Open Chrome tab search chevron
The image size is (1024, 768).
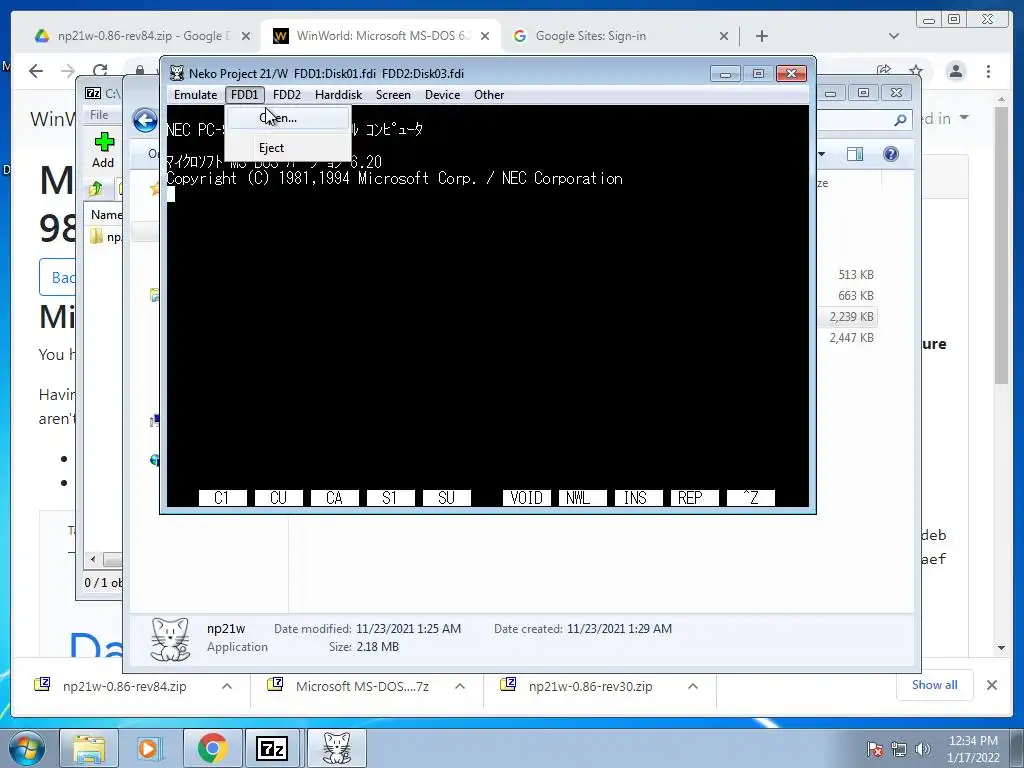894,36
